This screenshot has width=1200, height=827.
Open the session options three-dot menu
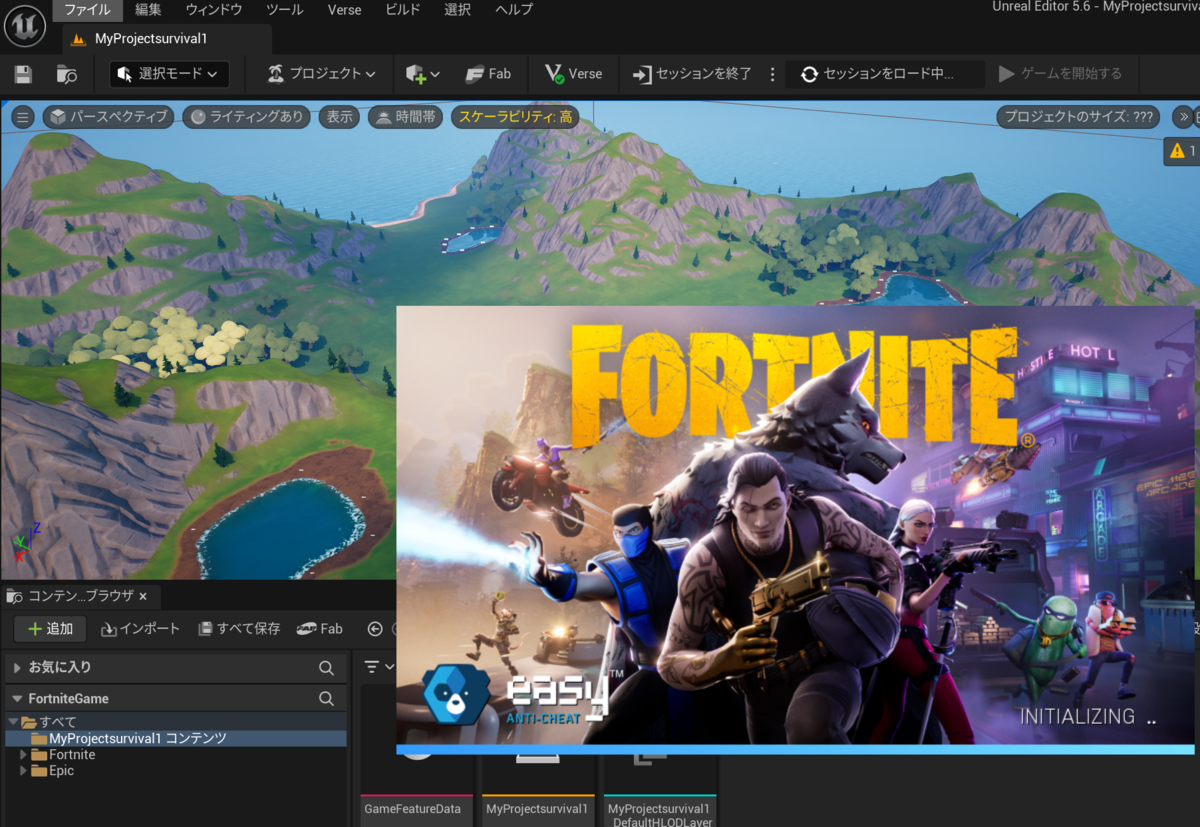[x=772, y=74]
